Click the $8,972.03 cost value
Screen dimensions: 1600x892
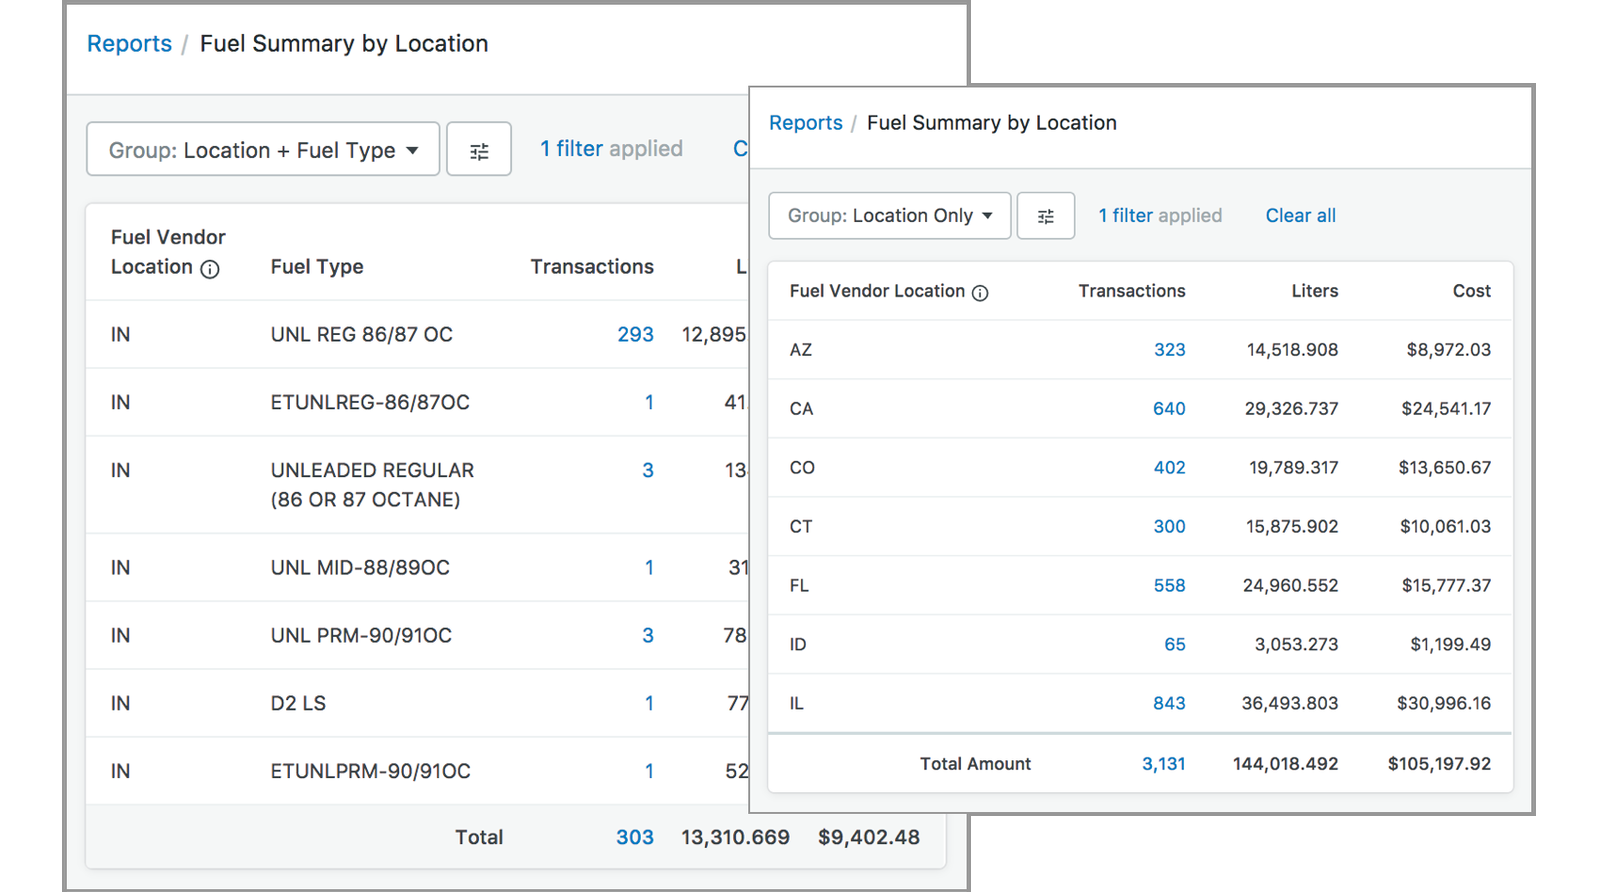[1448, 350]
